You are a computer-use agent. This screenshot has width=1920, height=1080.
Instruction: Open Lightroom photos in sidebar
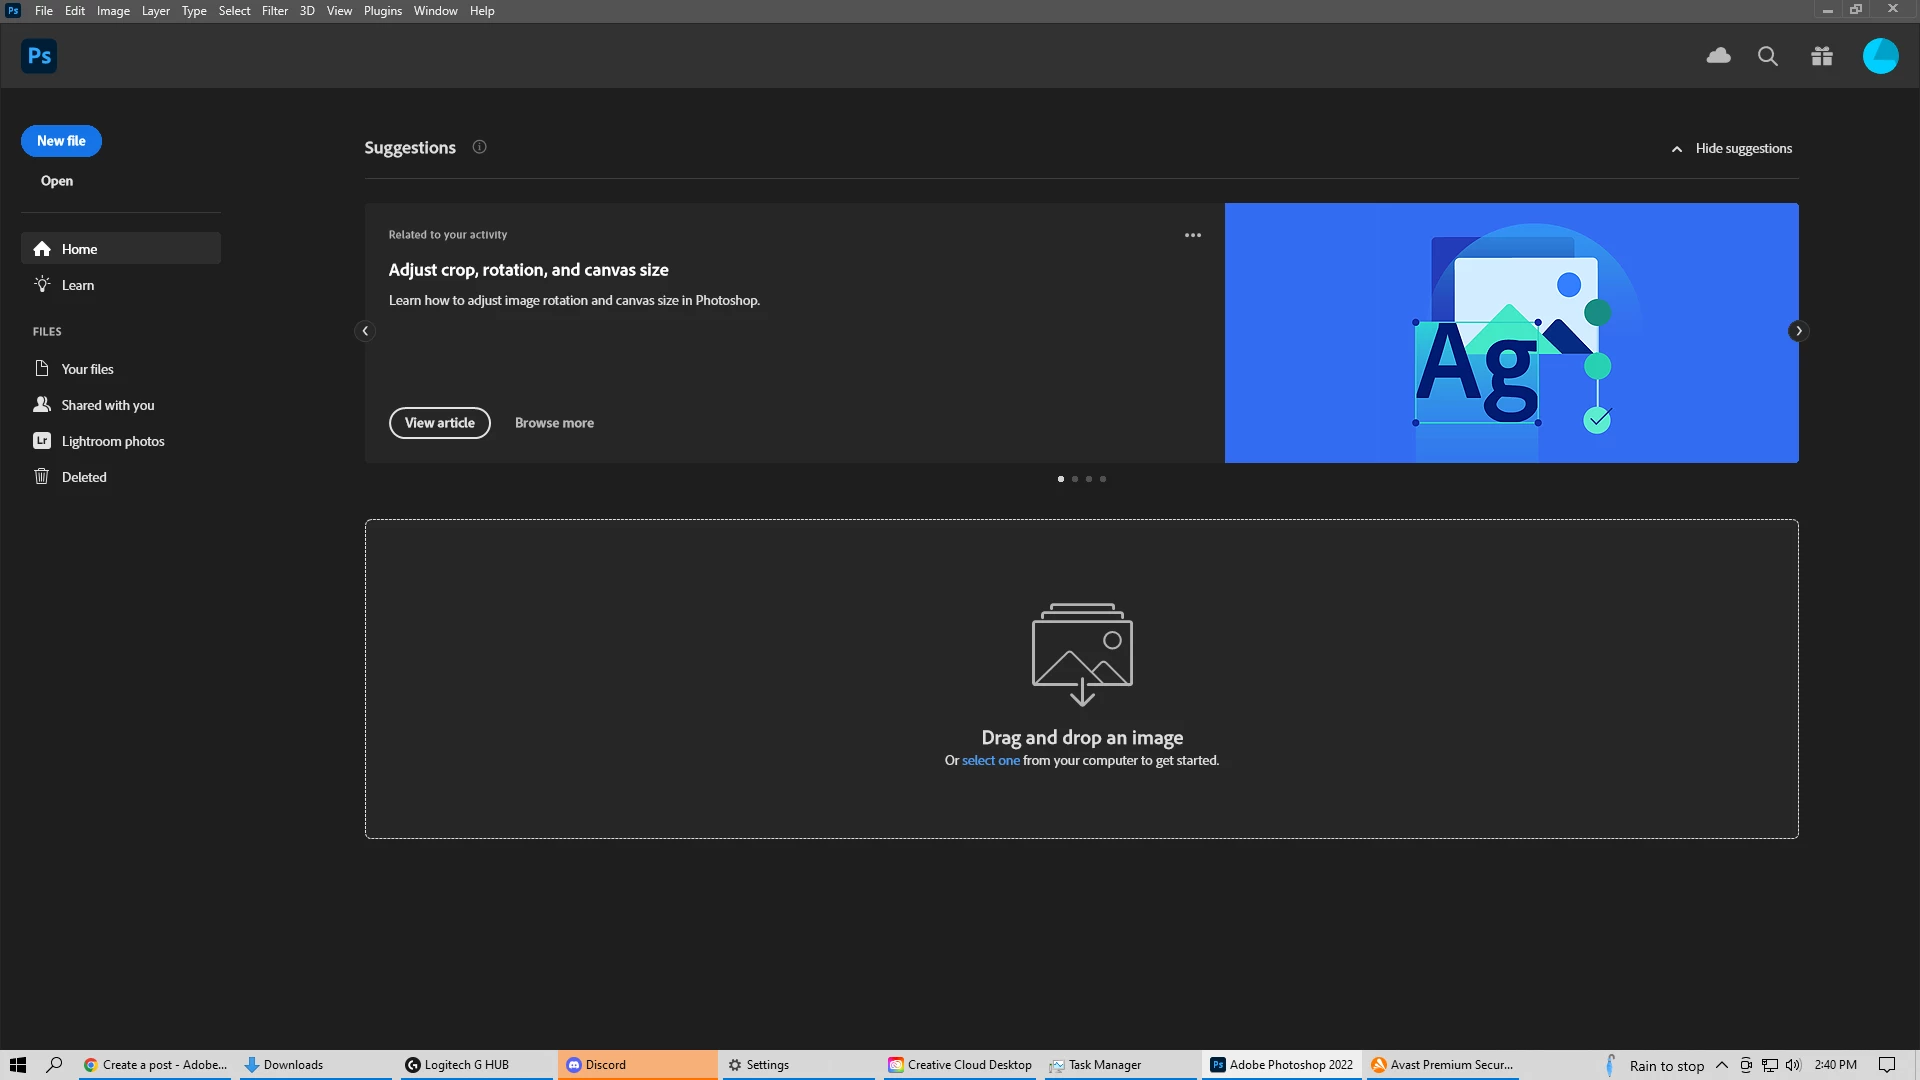click(x=112, y=441)
